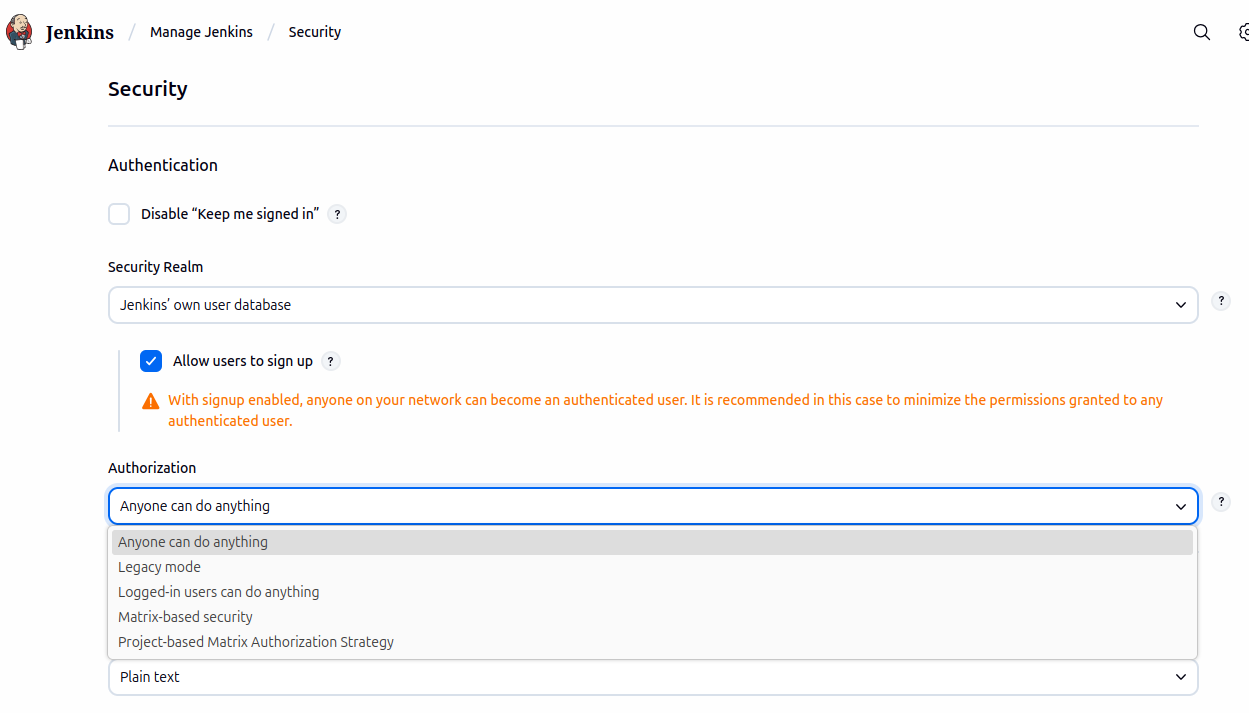Enable Disable "Keep me signed in"
1249x713 pixels.
point(118,213)
